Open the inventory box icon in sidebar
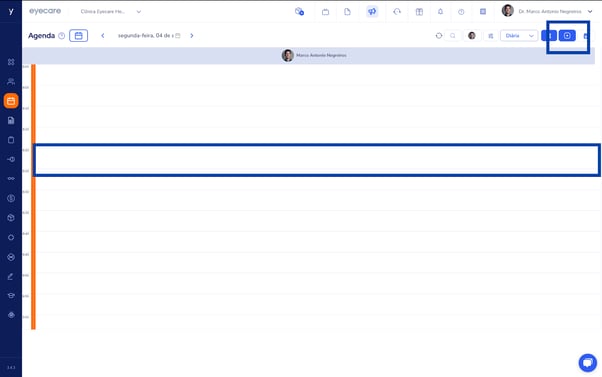The height and width of the screenshot is (377, 602). [11, 218]
